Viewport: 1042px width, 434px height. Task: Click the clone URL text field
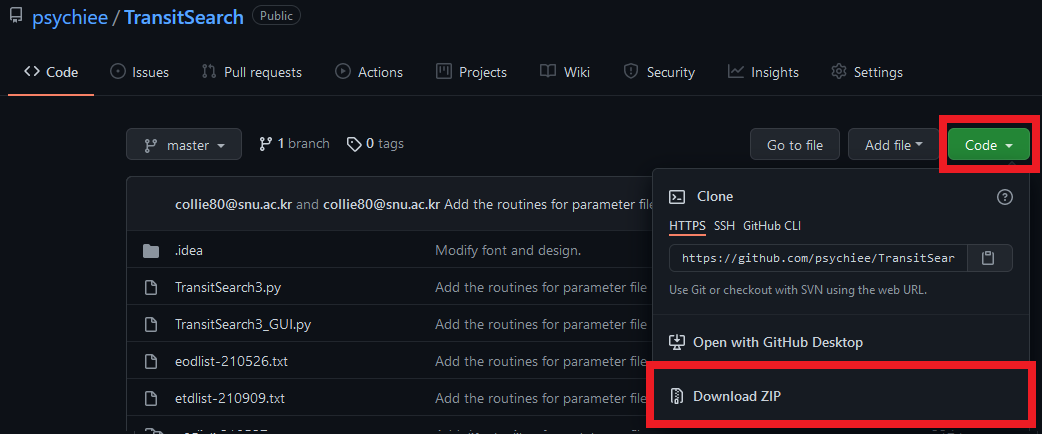tap(818, 258)
